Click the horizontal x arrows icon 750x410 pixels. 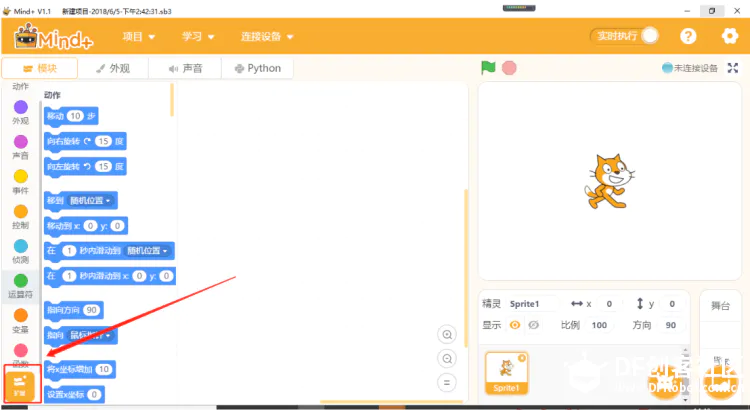tap(577, 304)
